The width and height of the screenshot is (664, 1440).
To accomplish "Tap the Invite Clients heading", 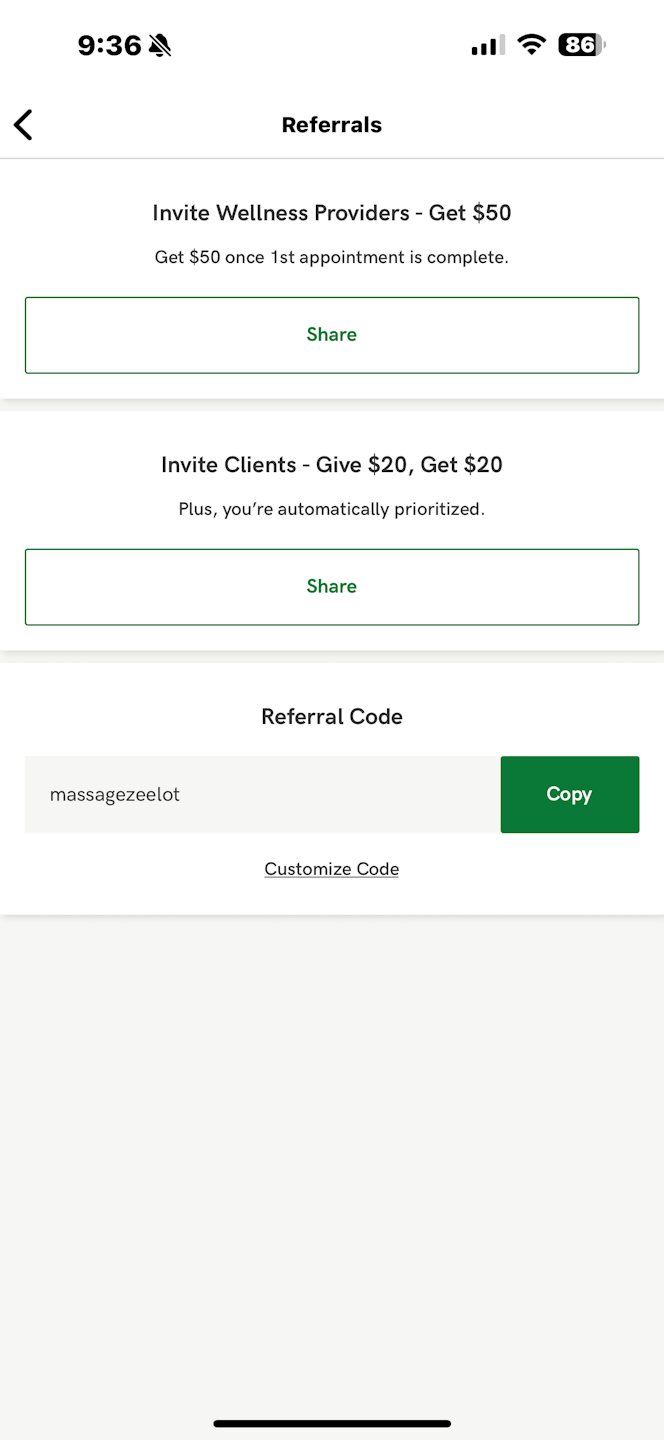I will pos(332,465).
